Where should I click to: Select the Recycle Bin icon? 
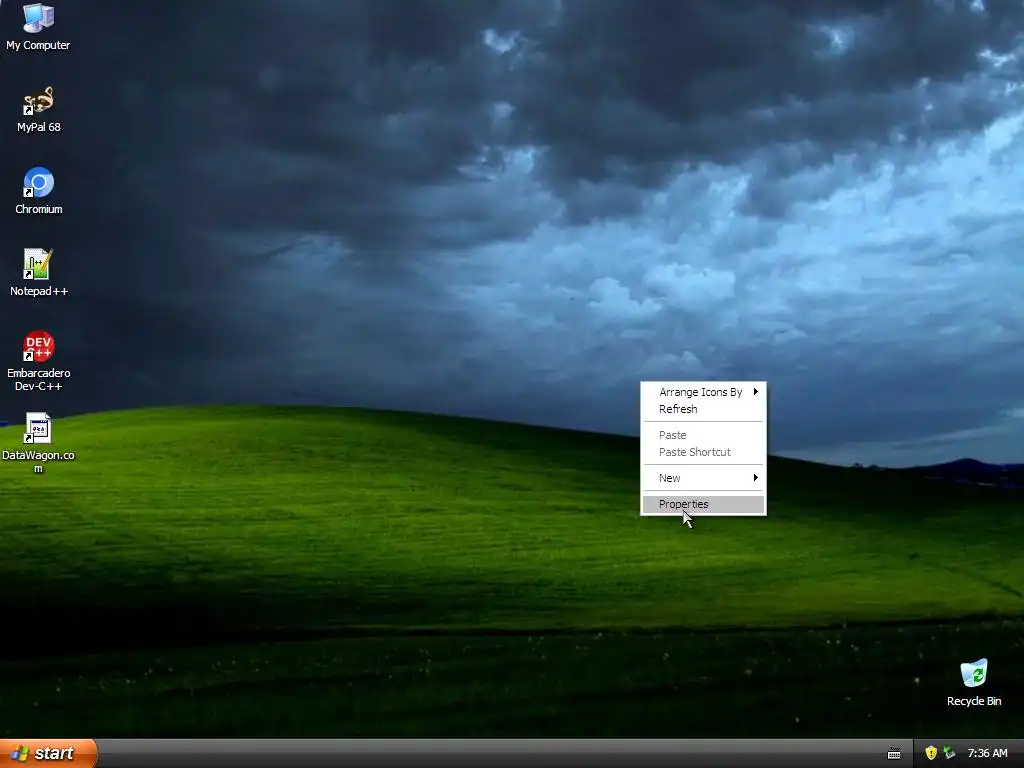point(974,682)
